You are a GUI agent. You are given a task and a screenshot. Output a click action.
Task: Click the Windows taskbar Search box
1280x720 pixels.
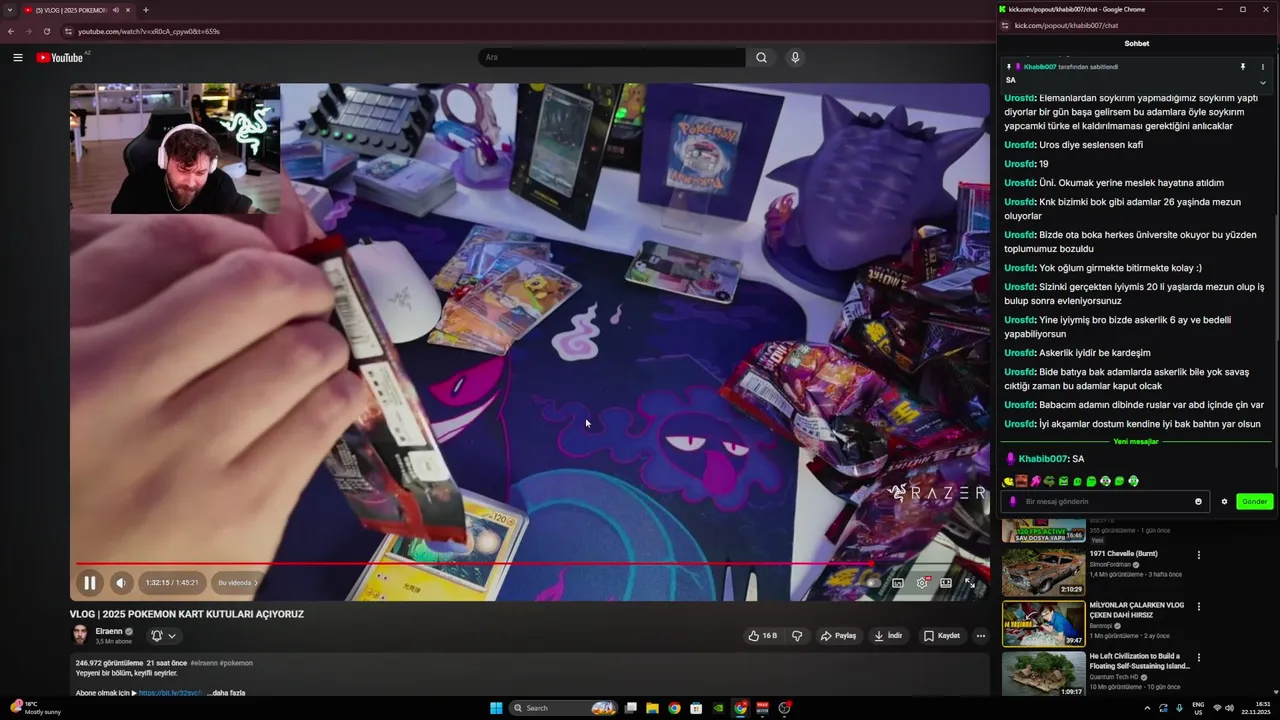564,708
